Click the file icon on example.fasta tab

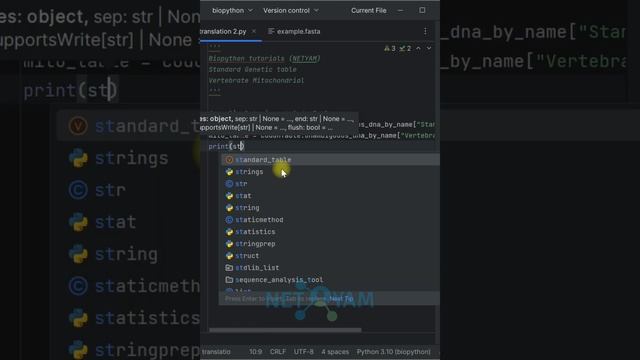tap(271, 31)
